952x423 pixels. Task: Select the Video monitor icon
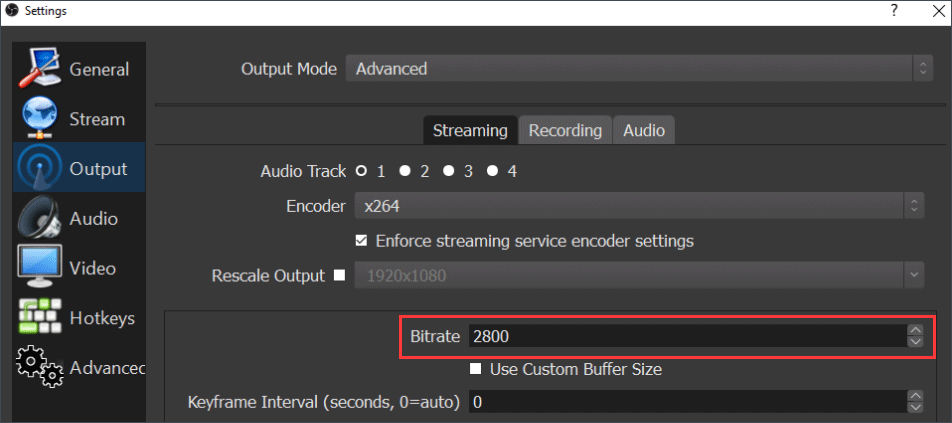41,268
